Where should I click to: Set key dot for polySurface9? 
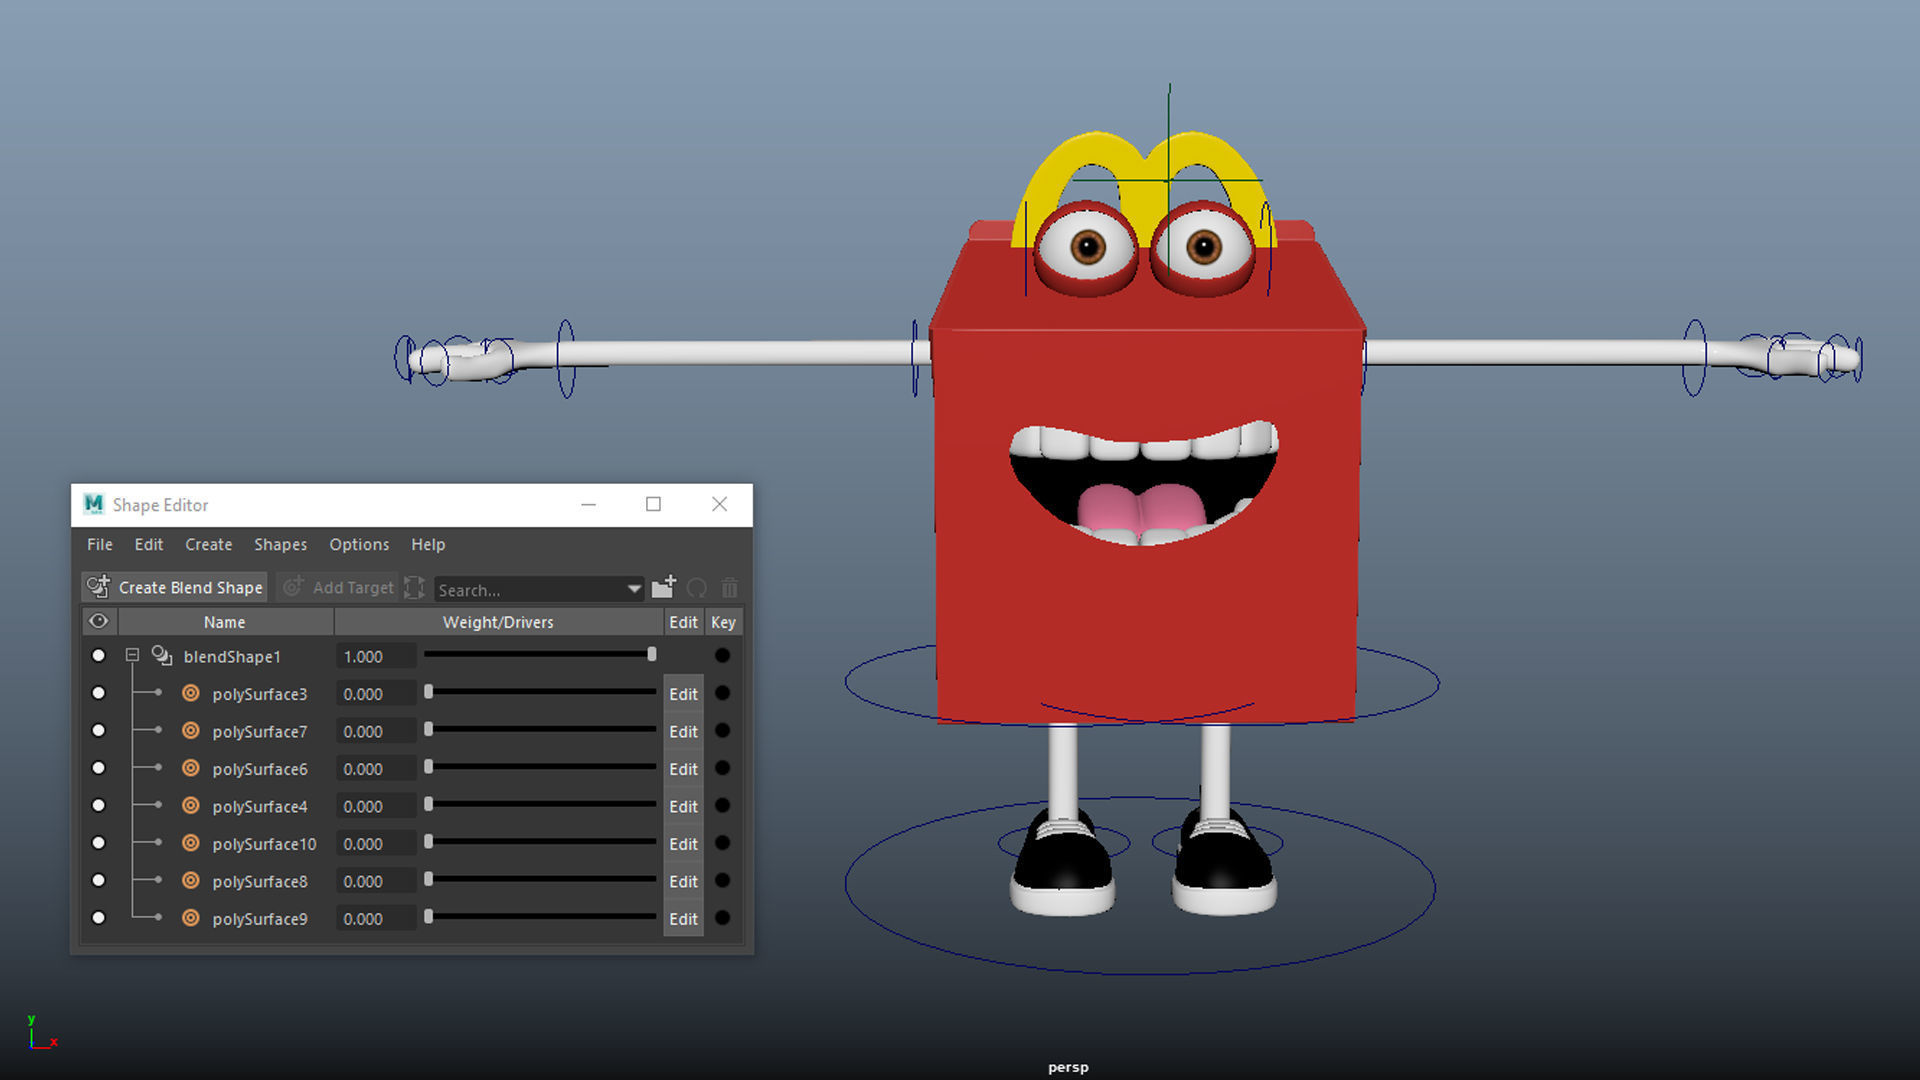[x=722, y=918]
